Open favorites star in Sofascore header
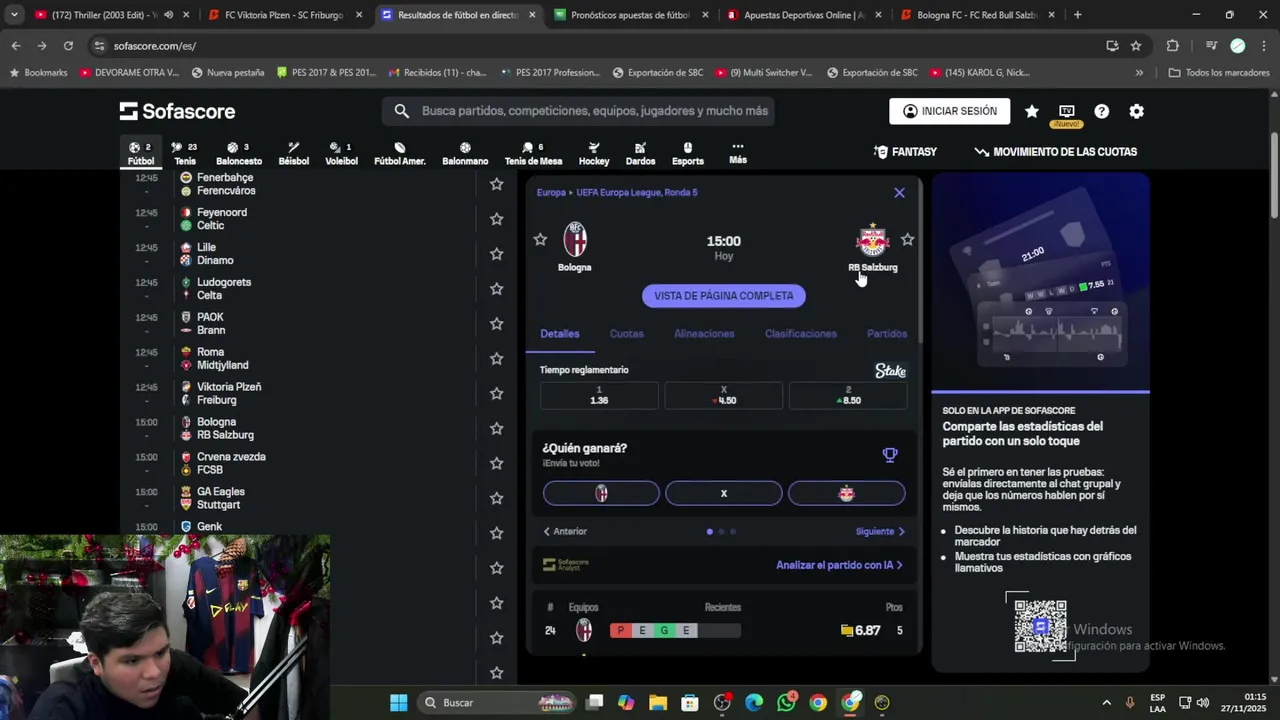This screenshot has height=720, width=1280. [x=1031, y=111]
